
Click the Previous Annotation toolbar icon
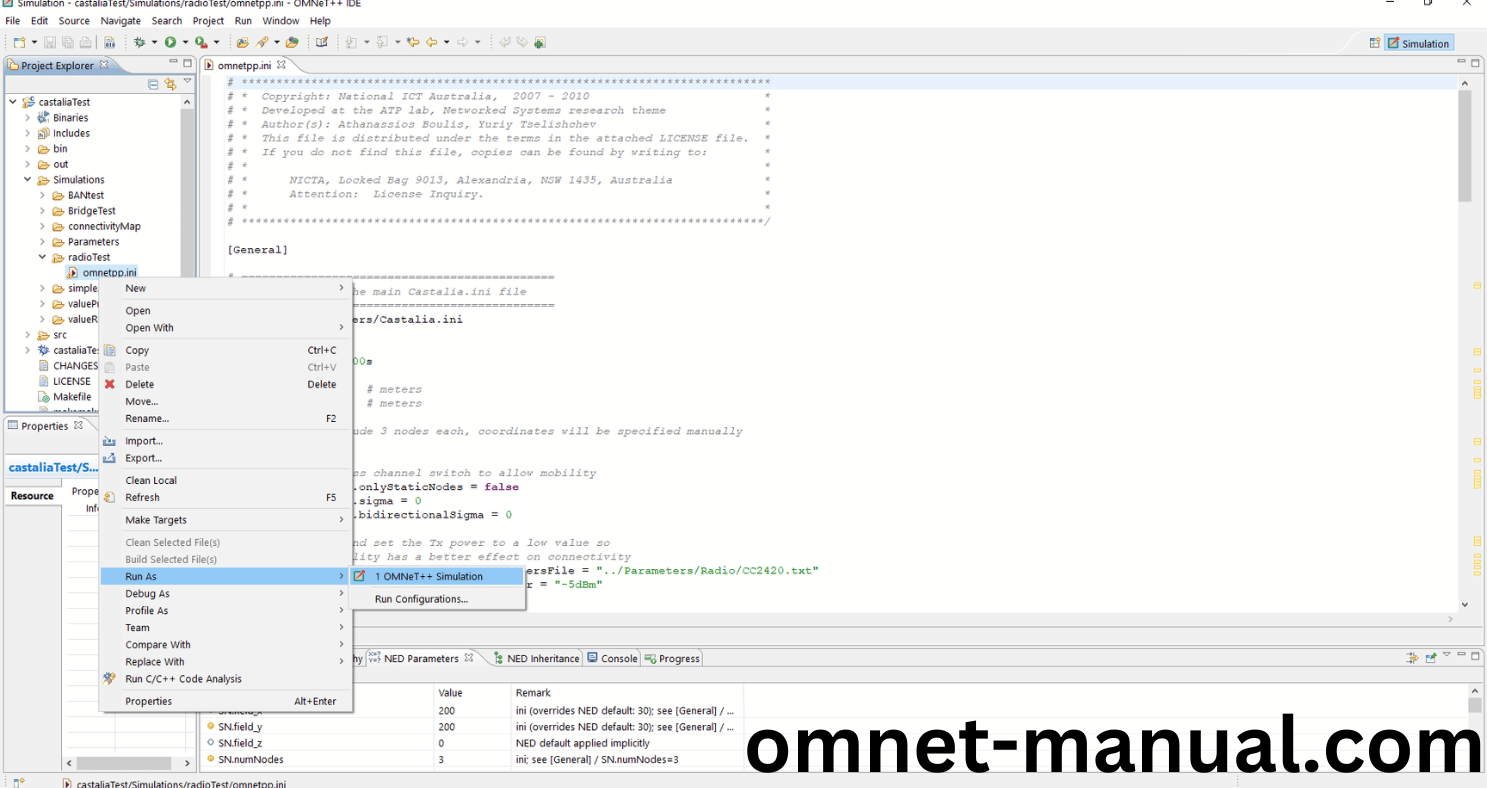click(382, 42)
